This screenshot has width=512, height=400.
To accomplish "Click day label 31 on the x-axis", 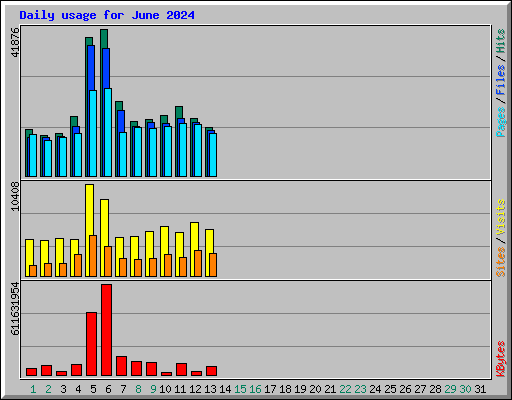I will point(480,389).
